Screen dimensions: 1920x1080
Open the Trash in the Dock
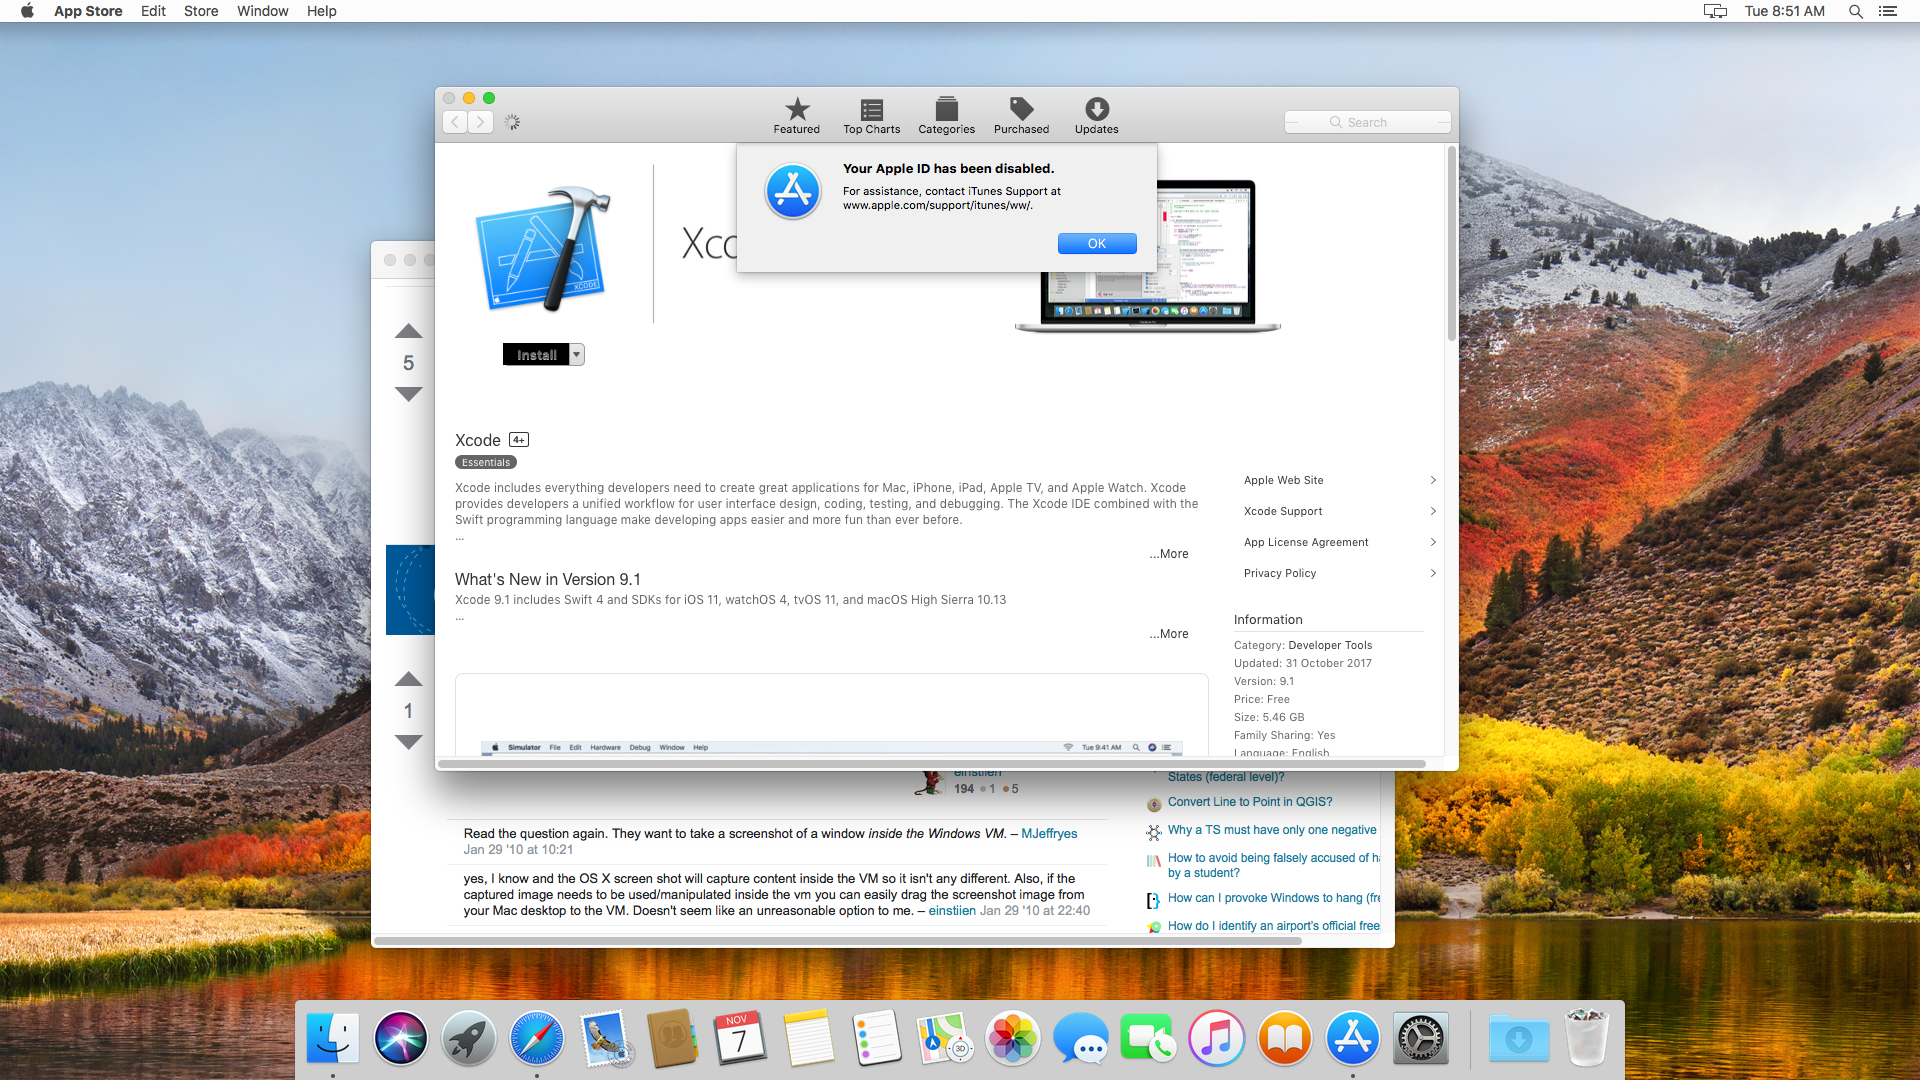coord(1587,1038)
